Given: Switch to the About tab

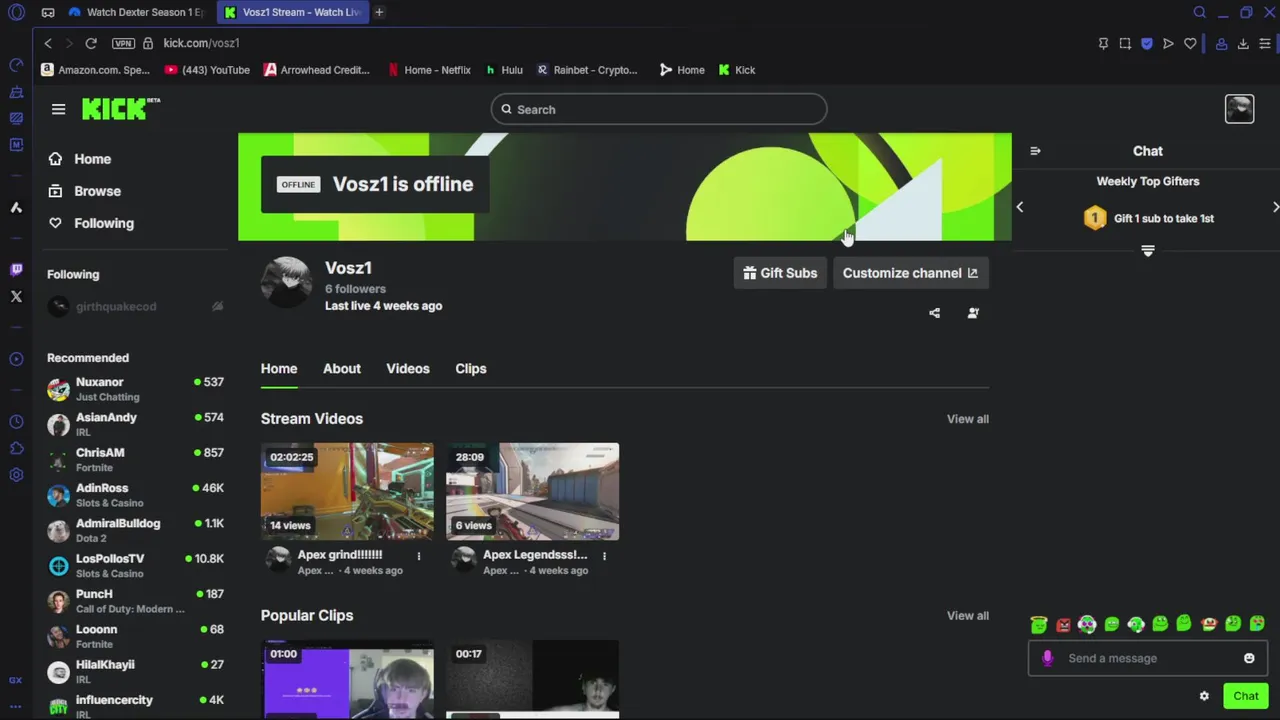Looking at the screenshot, I should click(342, 369).
